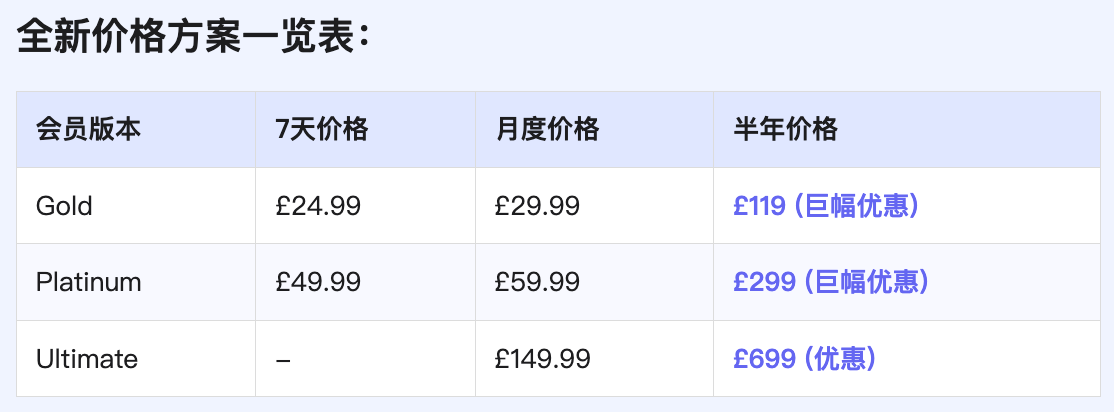Screen dimensions: 1114x412
Task: Click the £119 half-year Gold price link
Action: coord(826,206)
